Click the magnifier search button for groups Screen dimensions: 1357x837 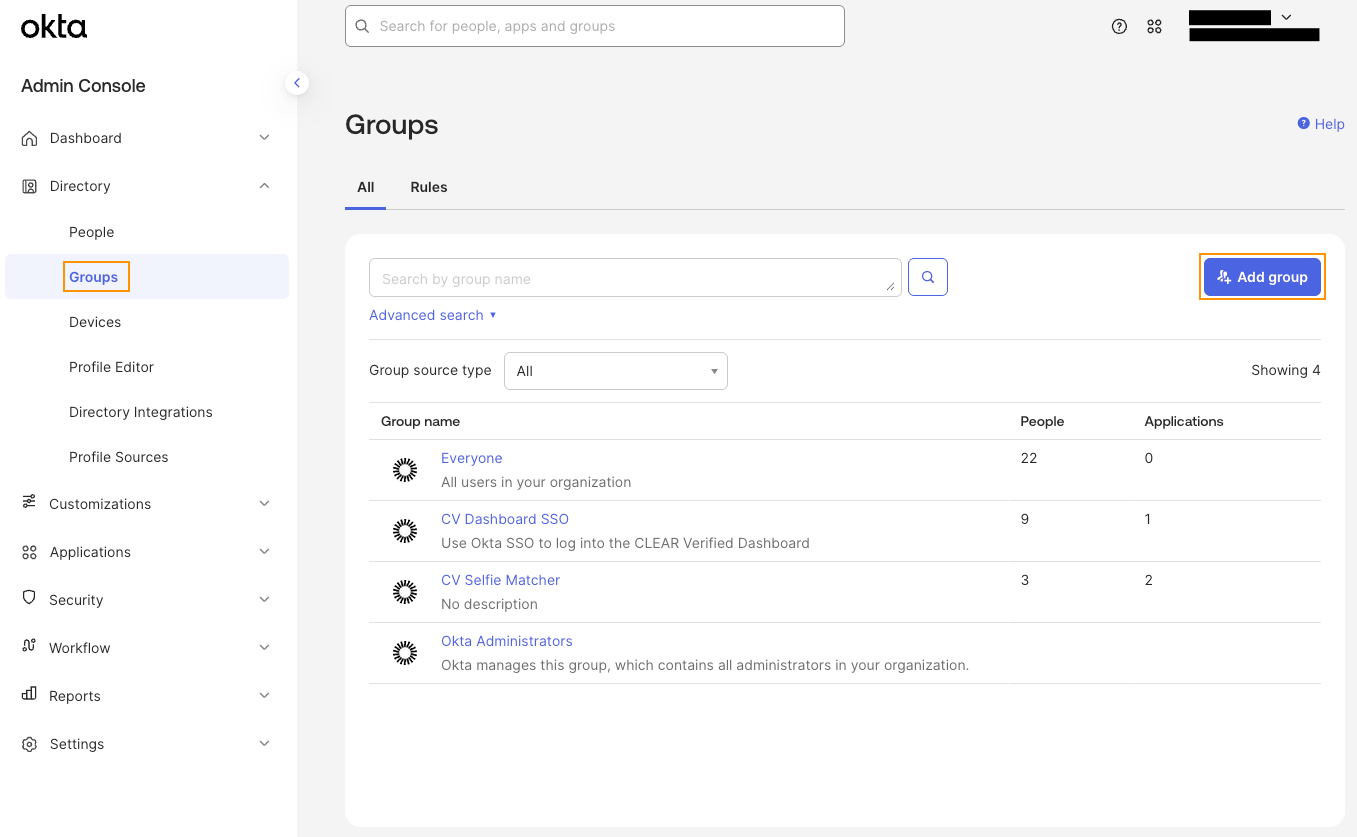coord(928,278)
